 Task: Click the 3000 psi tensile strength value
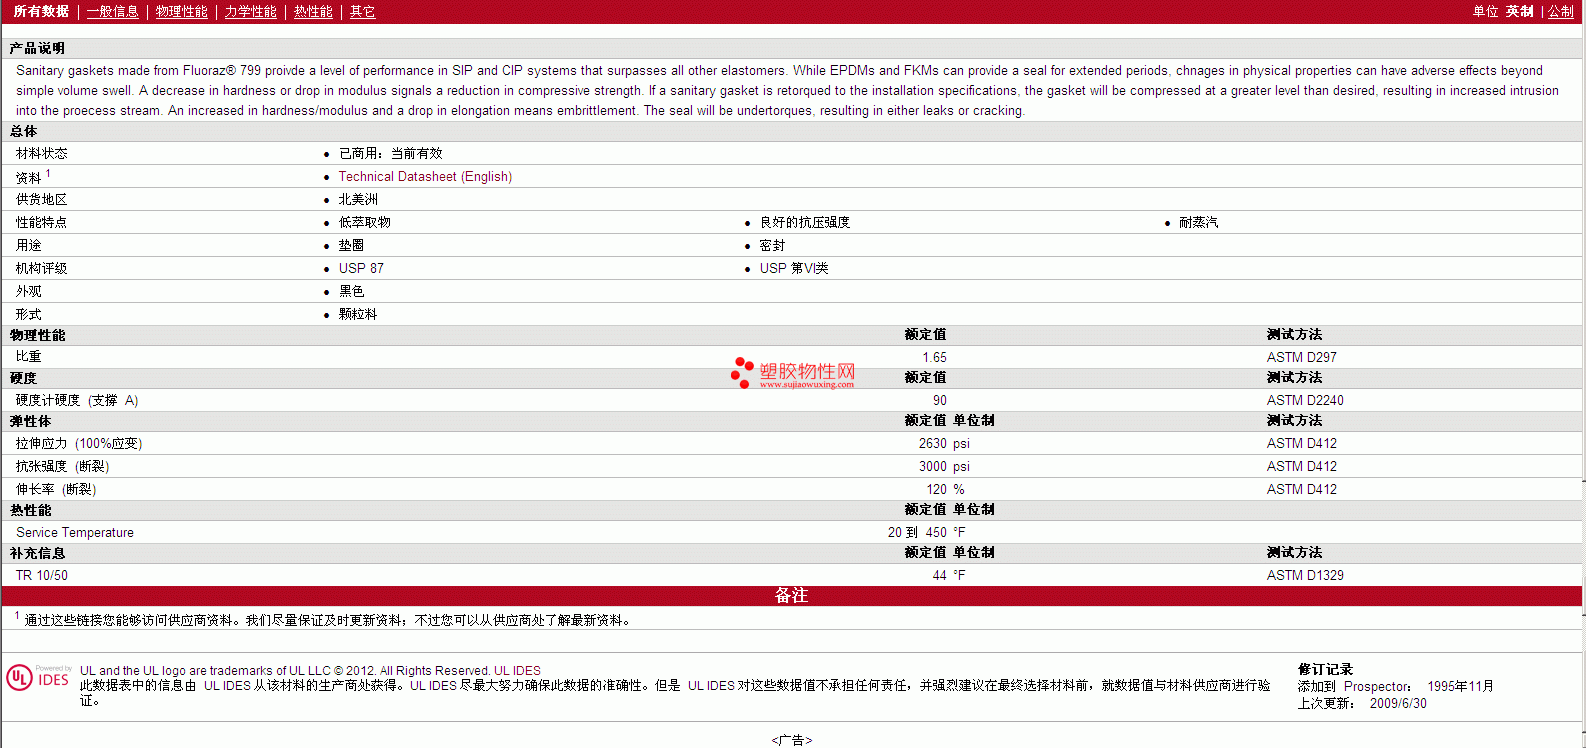944,466
